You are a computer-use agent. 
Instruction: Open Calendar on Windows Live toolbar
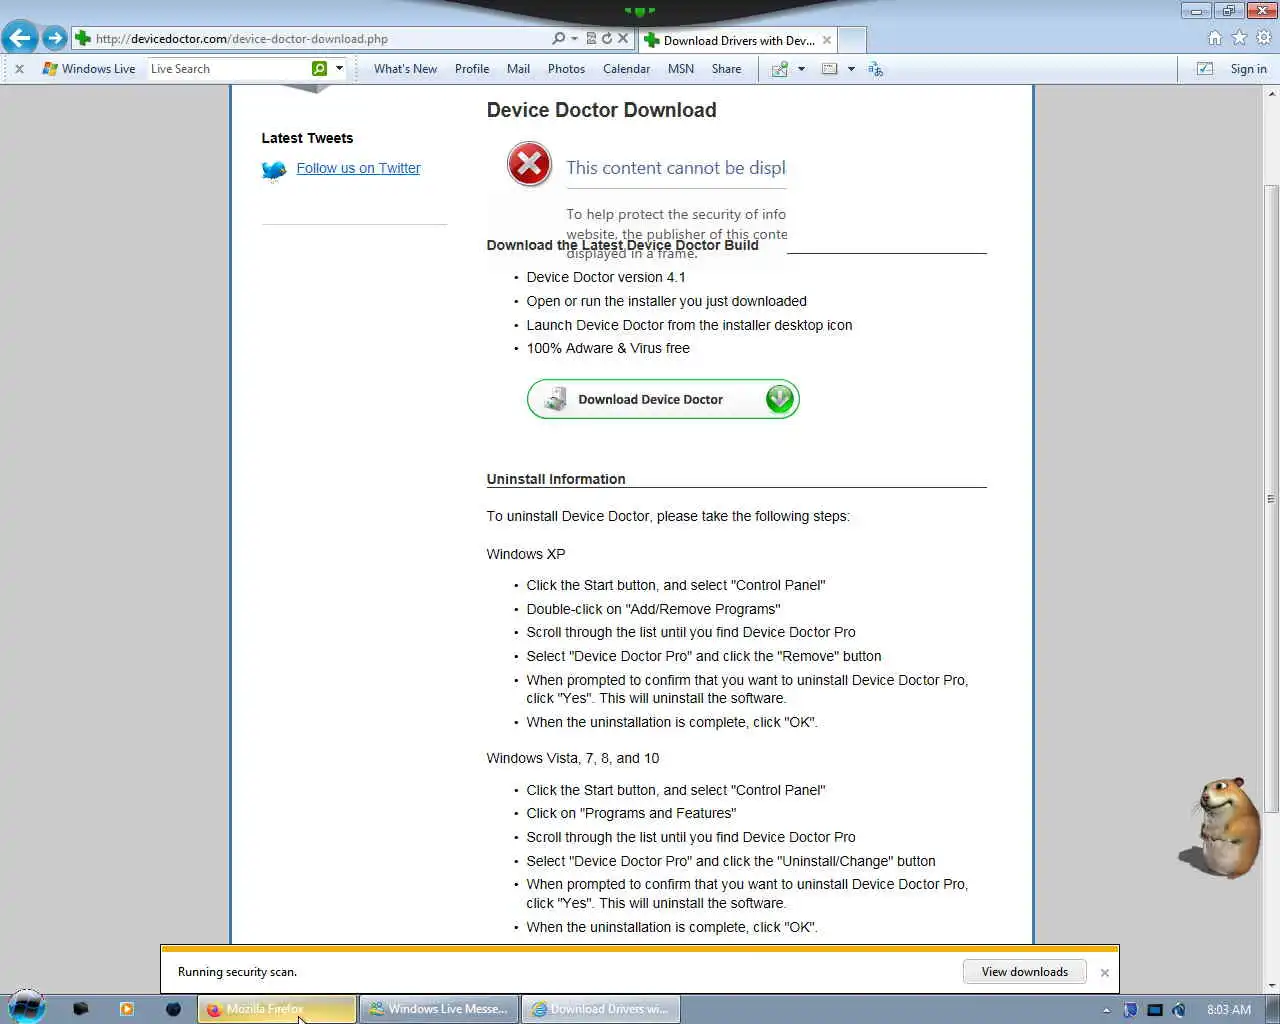[x=626, y=69]
